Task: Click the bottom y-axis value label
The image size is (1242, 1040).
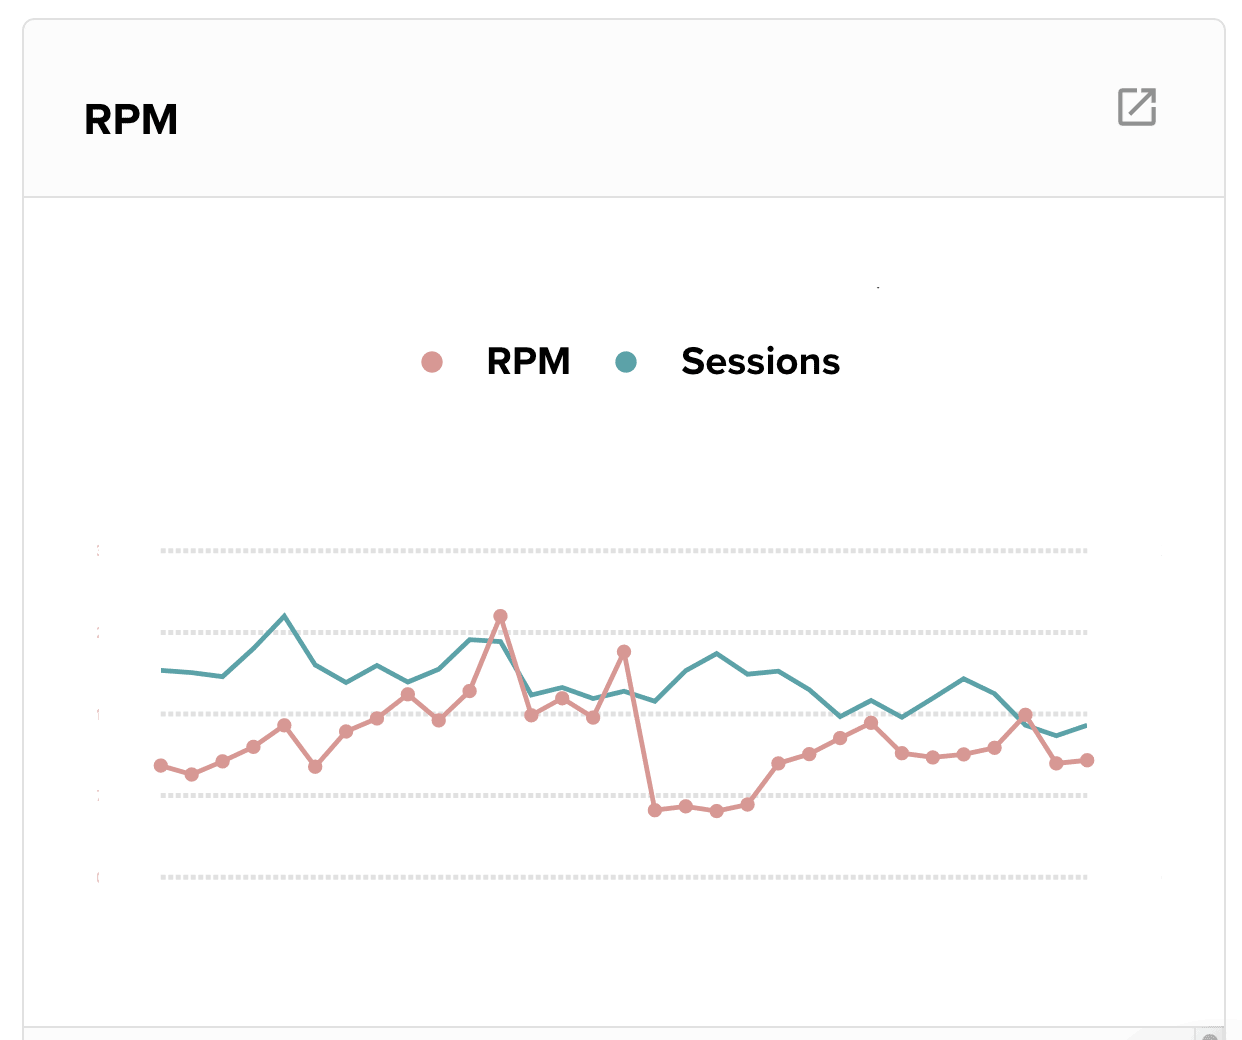Action: coord(98,876)
